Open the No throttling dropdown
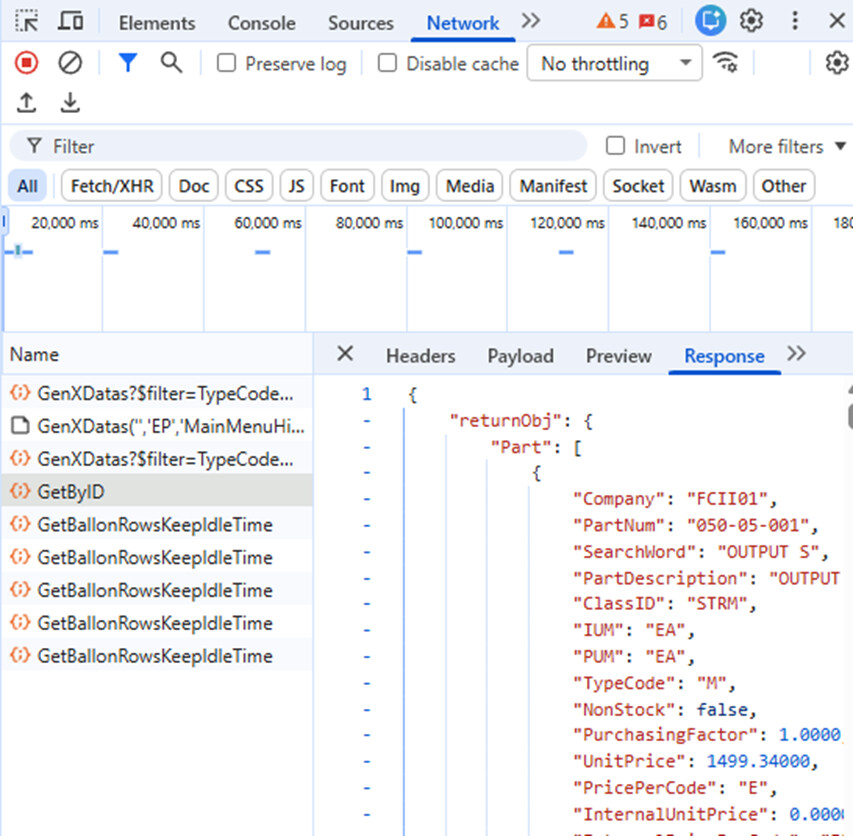The width and height of the screenshot is (853, 836). click(x=614, y=64)
